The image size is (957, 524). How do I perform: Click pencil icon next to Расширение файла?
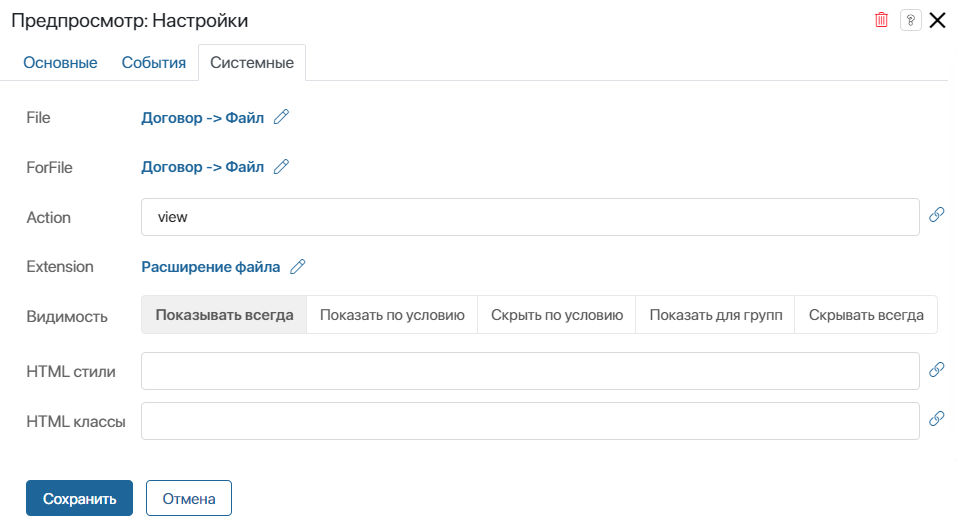(297, 267)
